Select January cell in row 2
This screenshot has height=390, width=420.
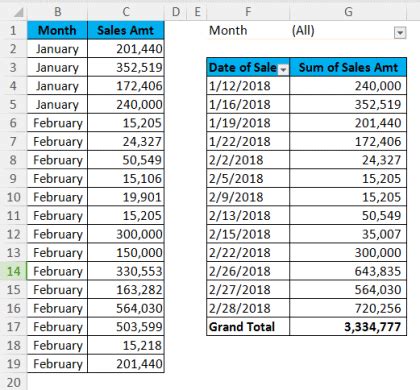(57, 49)
